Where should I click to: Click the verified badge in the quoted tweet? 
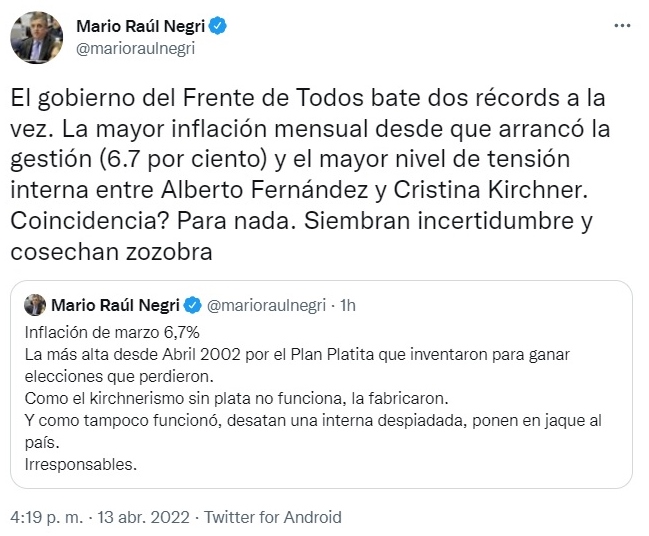(192, 305)
